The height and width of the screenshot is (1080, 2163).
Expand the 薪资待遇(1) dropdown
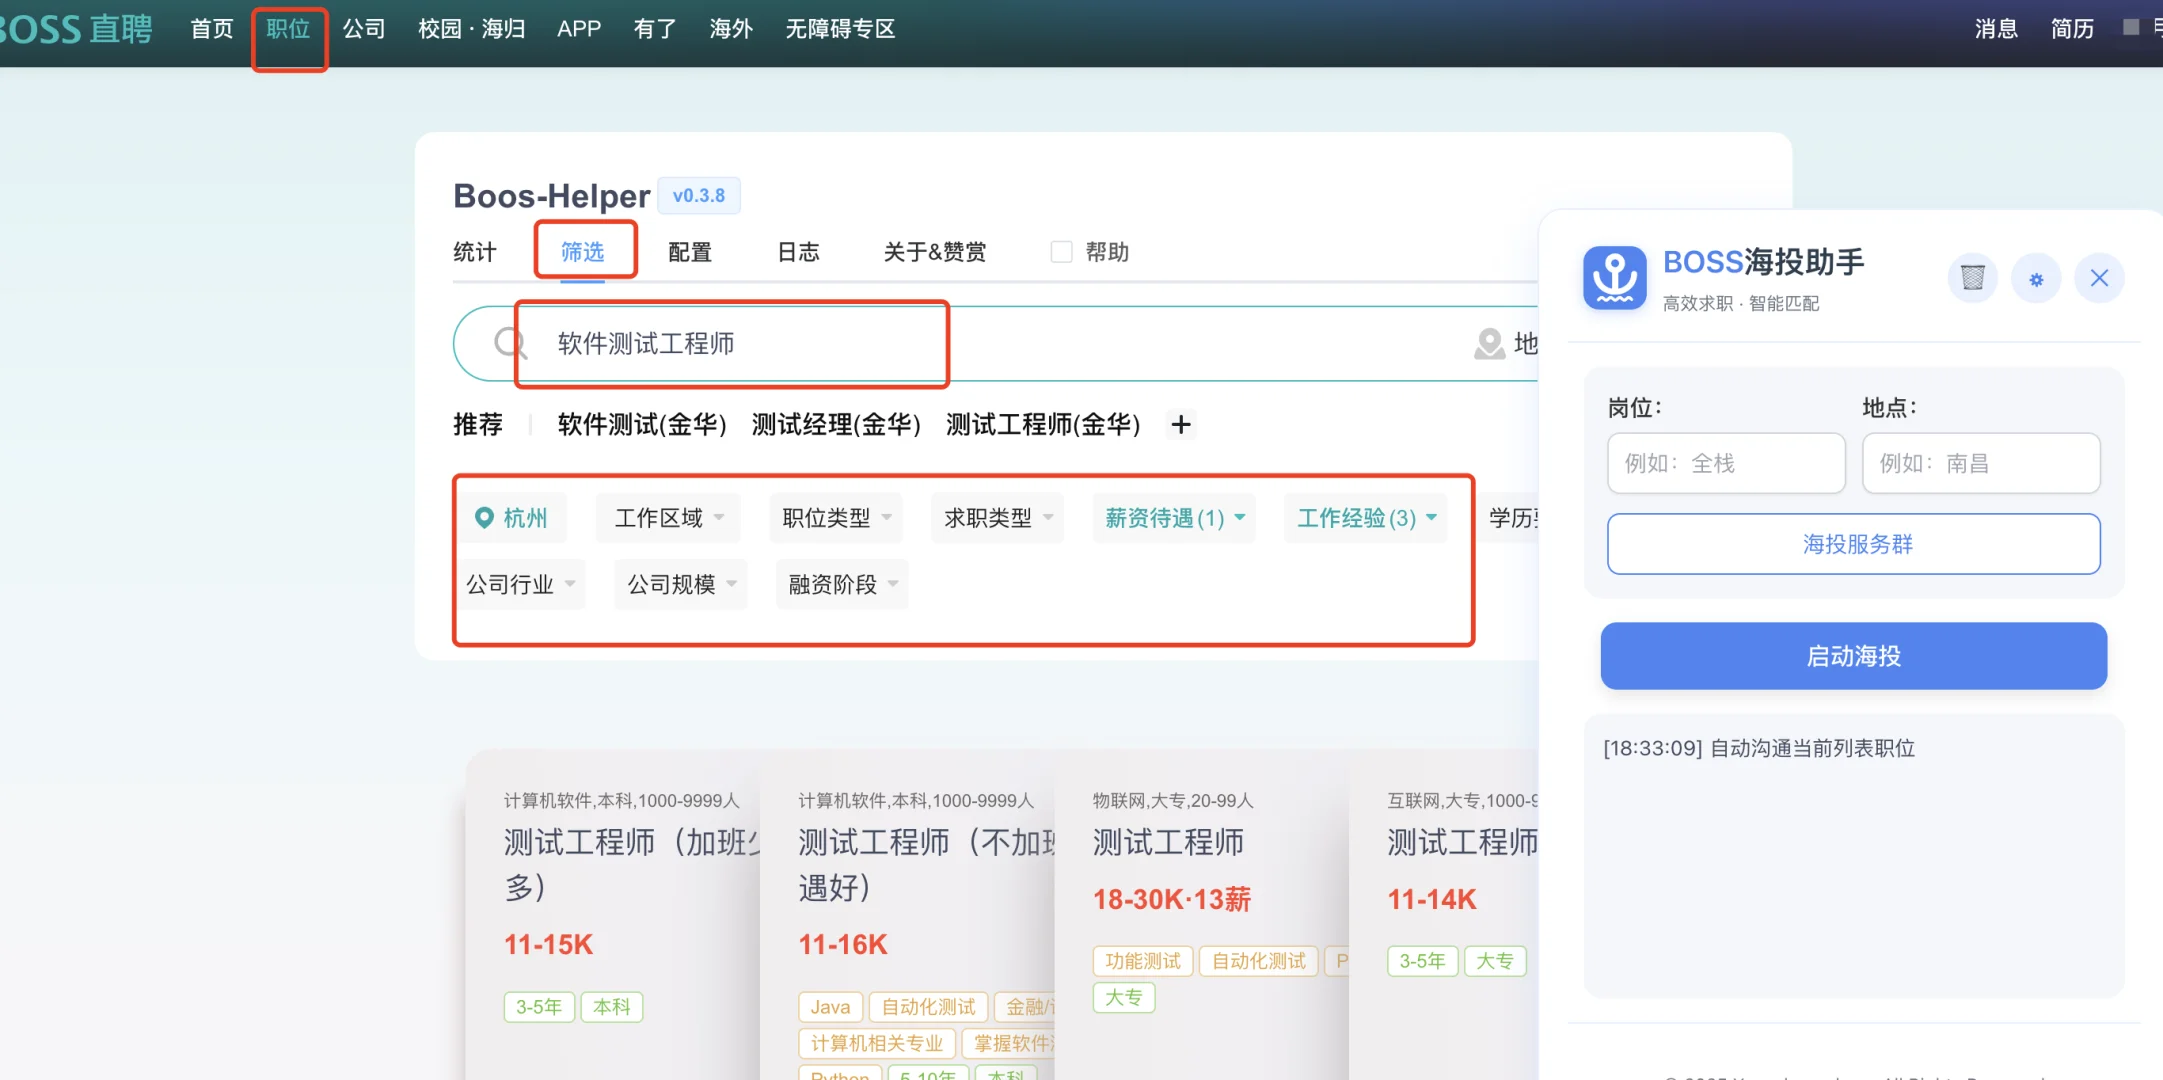tap(1174, 518)
